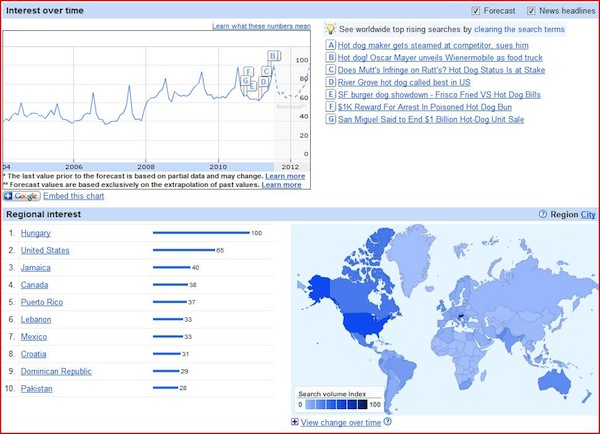Click help icon beside View change over time
Viewport: 600px width, 434px height.
point(387,422)
